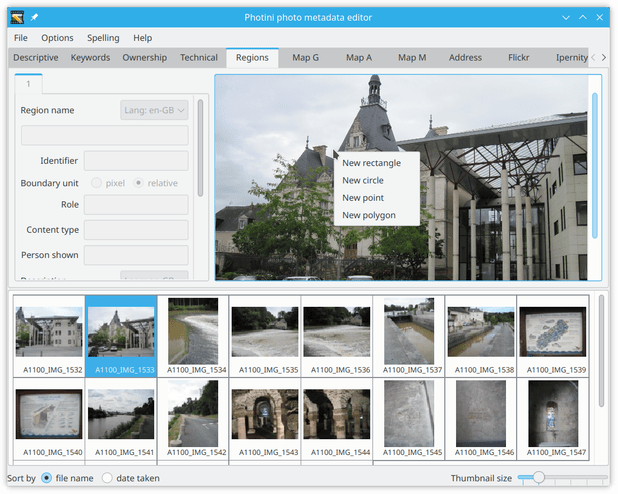Sort by date taken radio button
The height and width of the screenshot is (494, 618).
107,478
